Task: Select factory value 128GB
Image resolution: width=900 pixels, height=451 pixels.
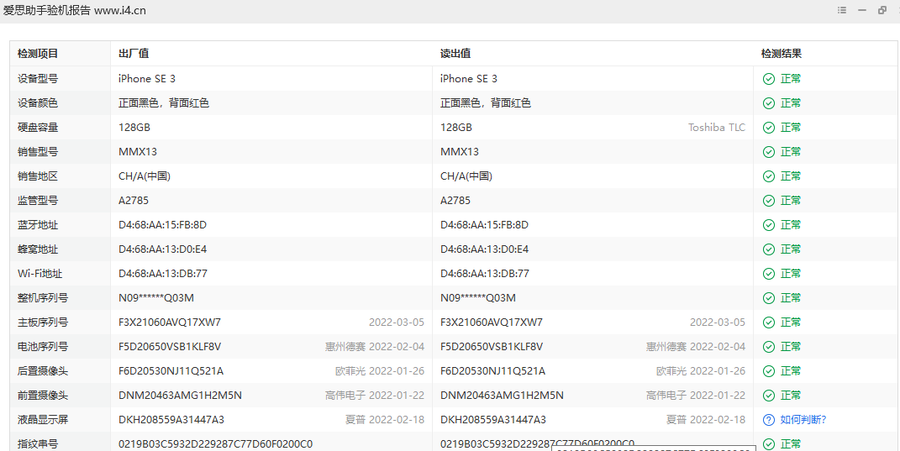Action: click(x=134, y=127)
